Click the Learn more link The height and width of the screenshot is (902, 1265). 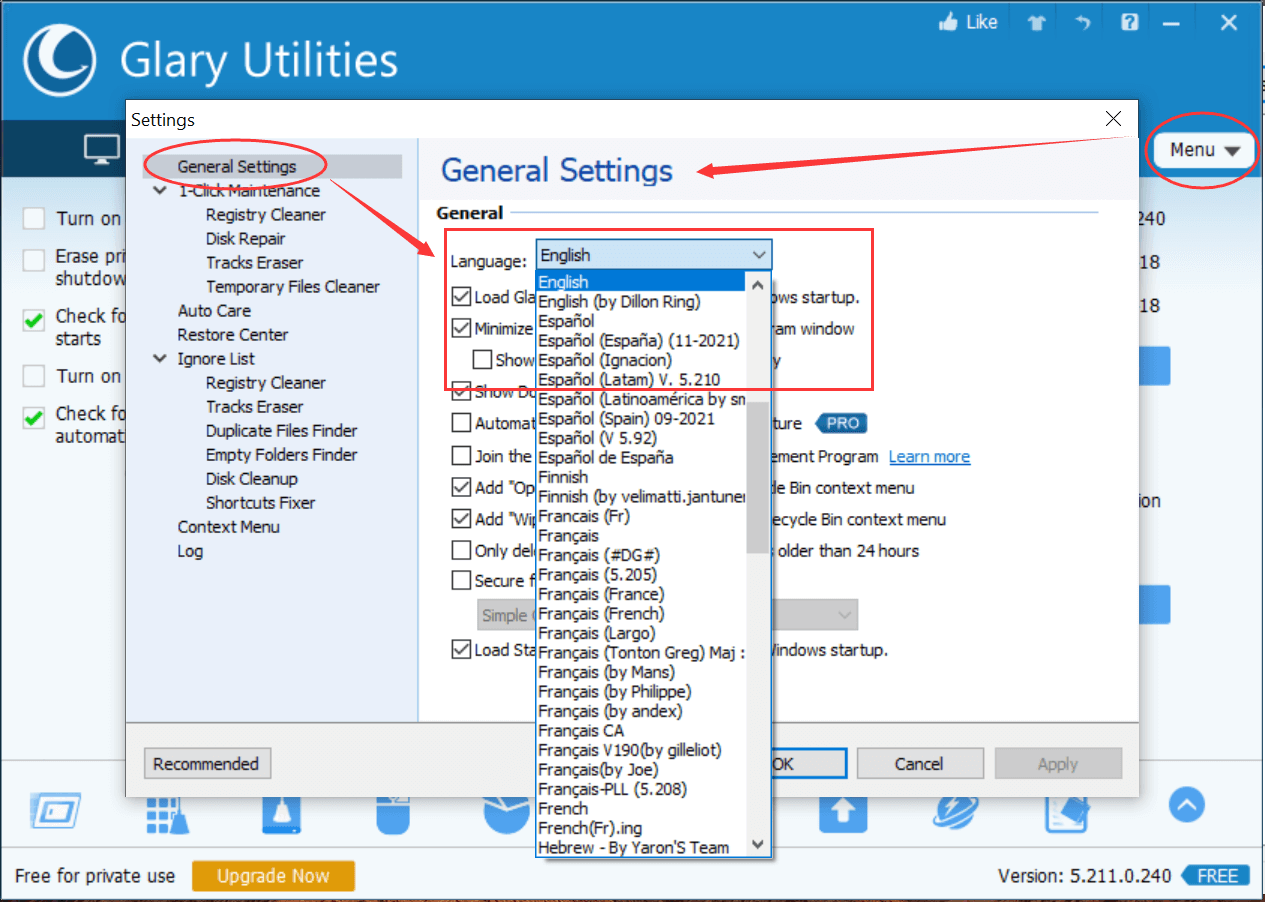(929, 457)
